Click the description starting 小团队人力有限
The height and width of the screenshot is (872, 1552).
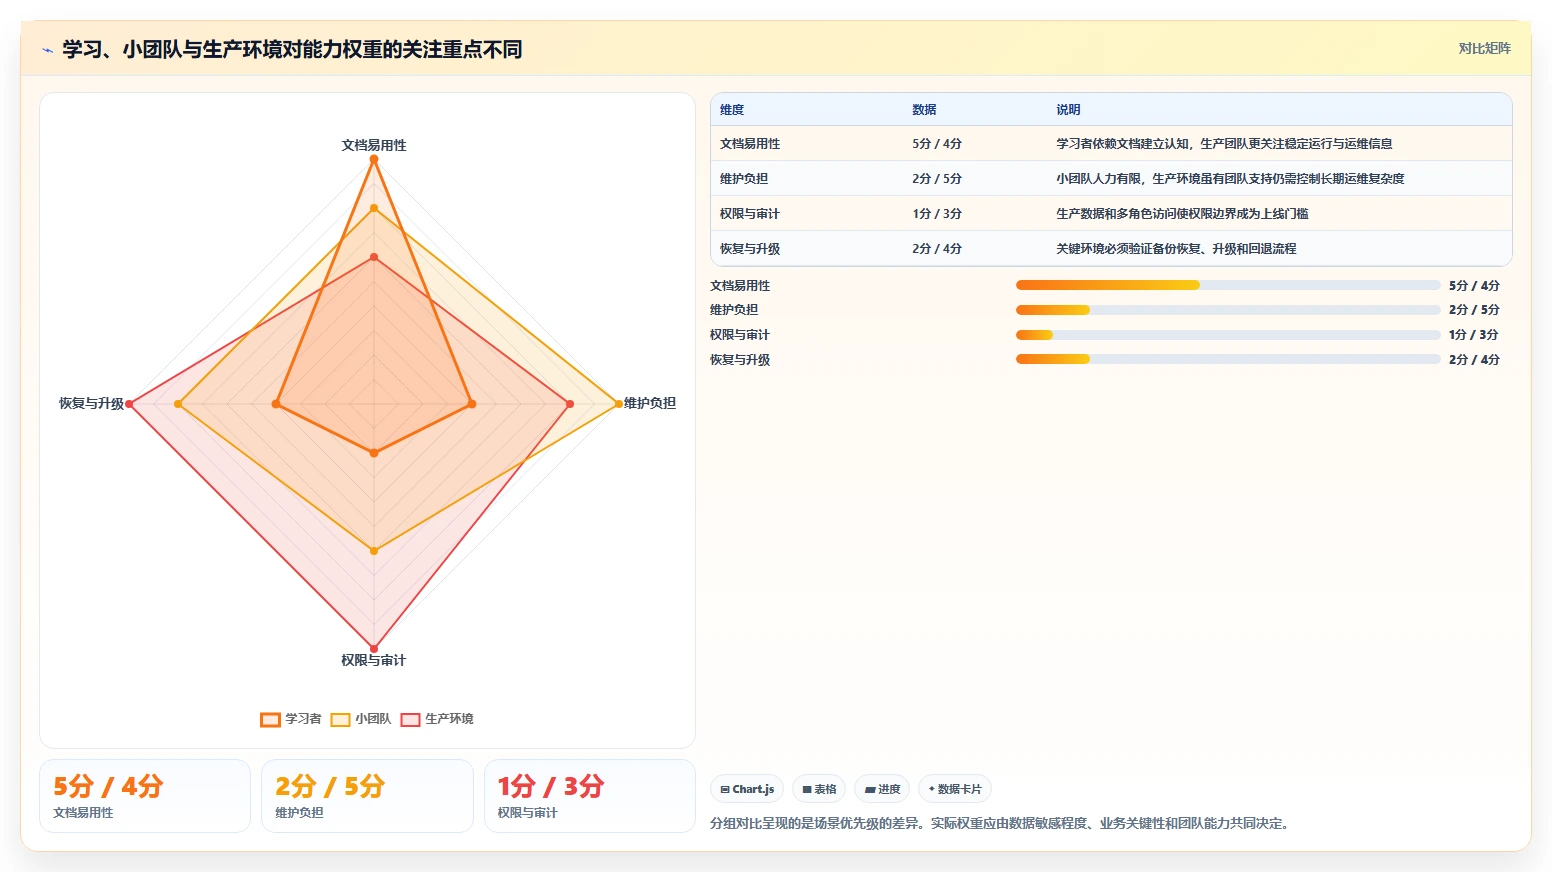click(1230, 179)
